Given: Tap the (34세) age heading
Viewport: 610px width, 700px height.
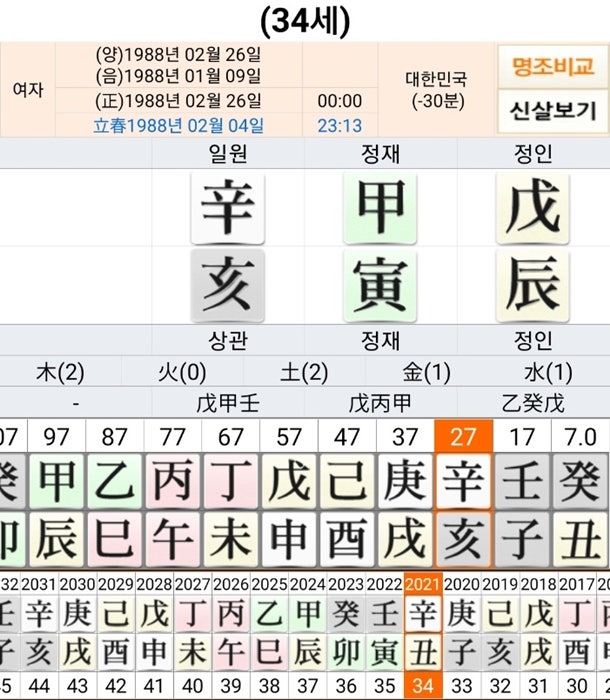Looking at the screenshot, I should click(x=305, y=21).
